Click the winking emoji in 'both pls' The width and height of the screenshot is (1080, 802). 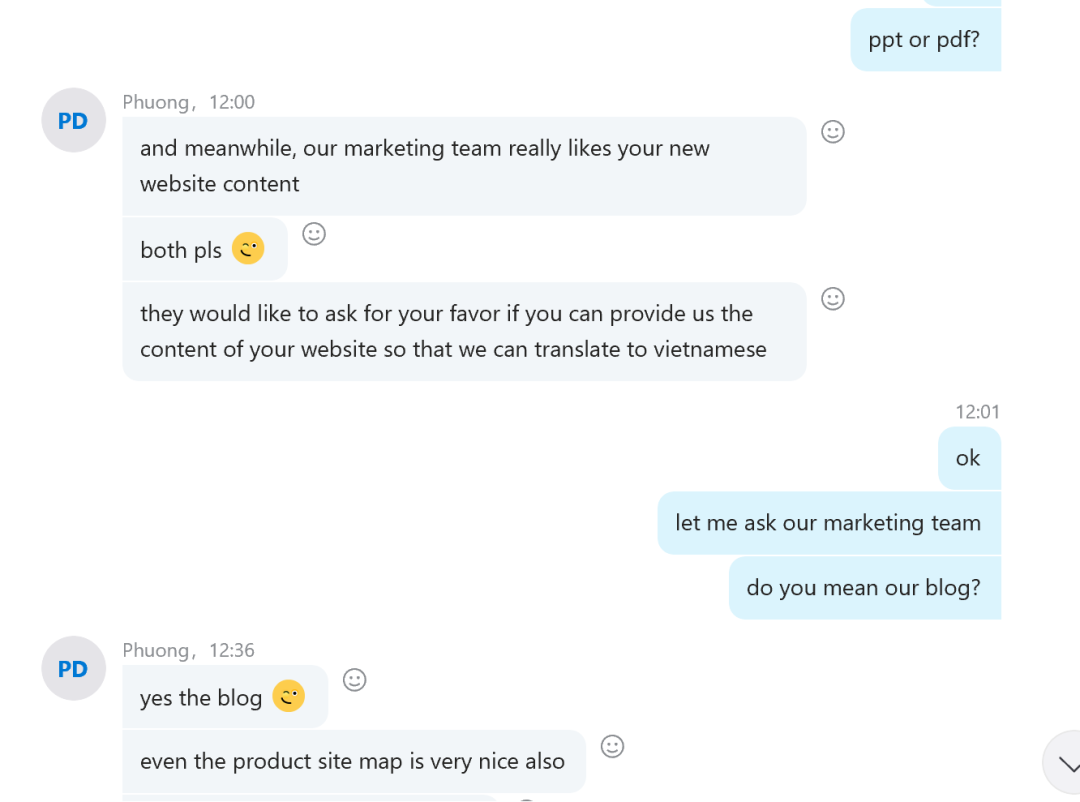pyautogui.click(x=248, y=249)
